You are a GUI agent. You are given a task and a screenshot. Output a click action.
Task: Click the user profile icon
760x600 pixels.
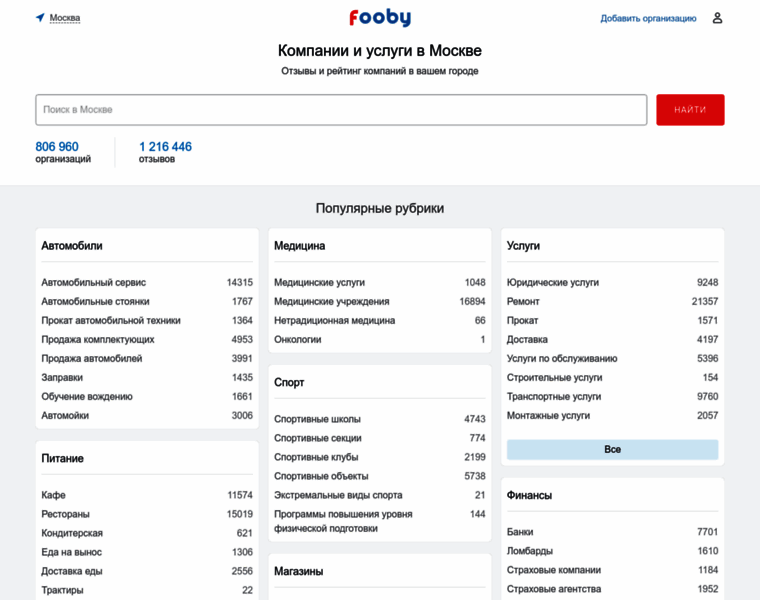717,18
